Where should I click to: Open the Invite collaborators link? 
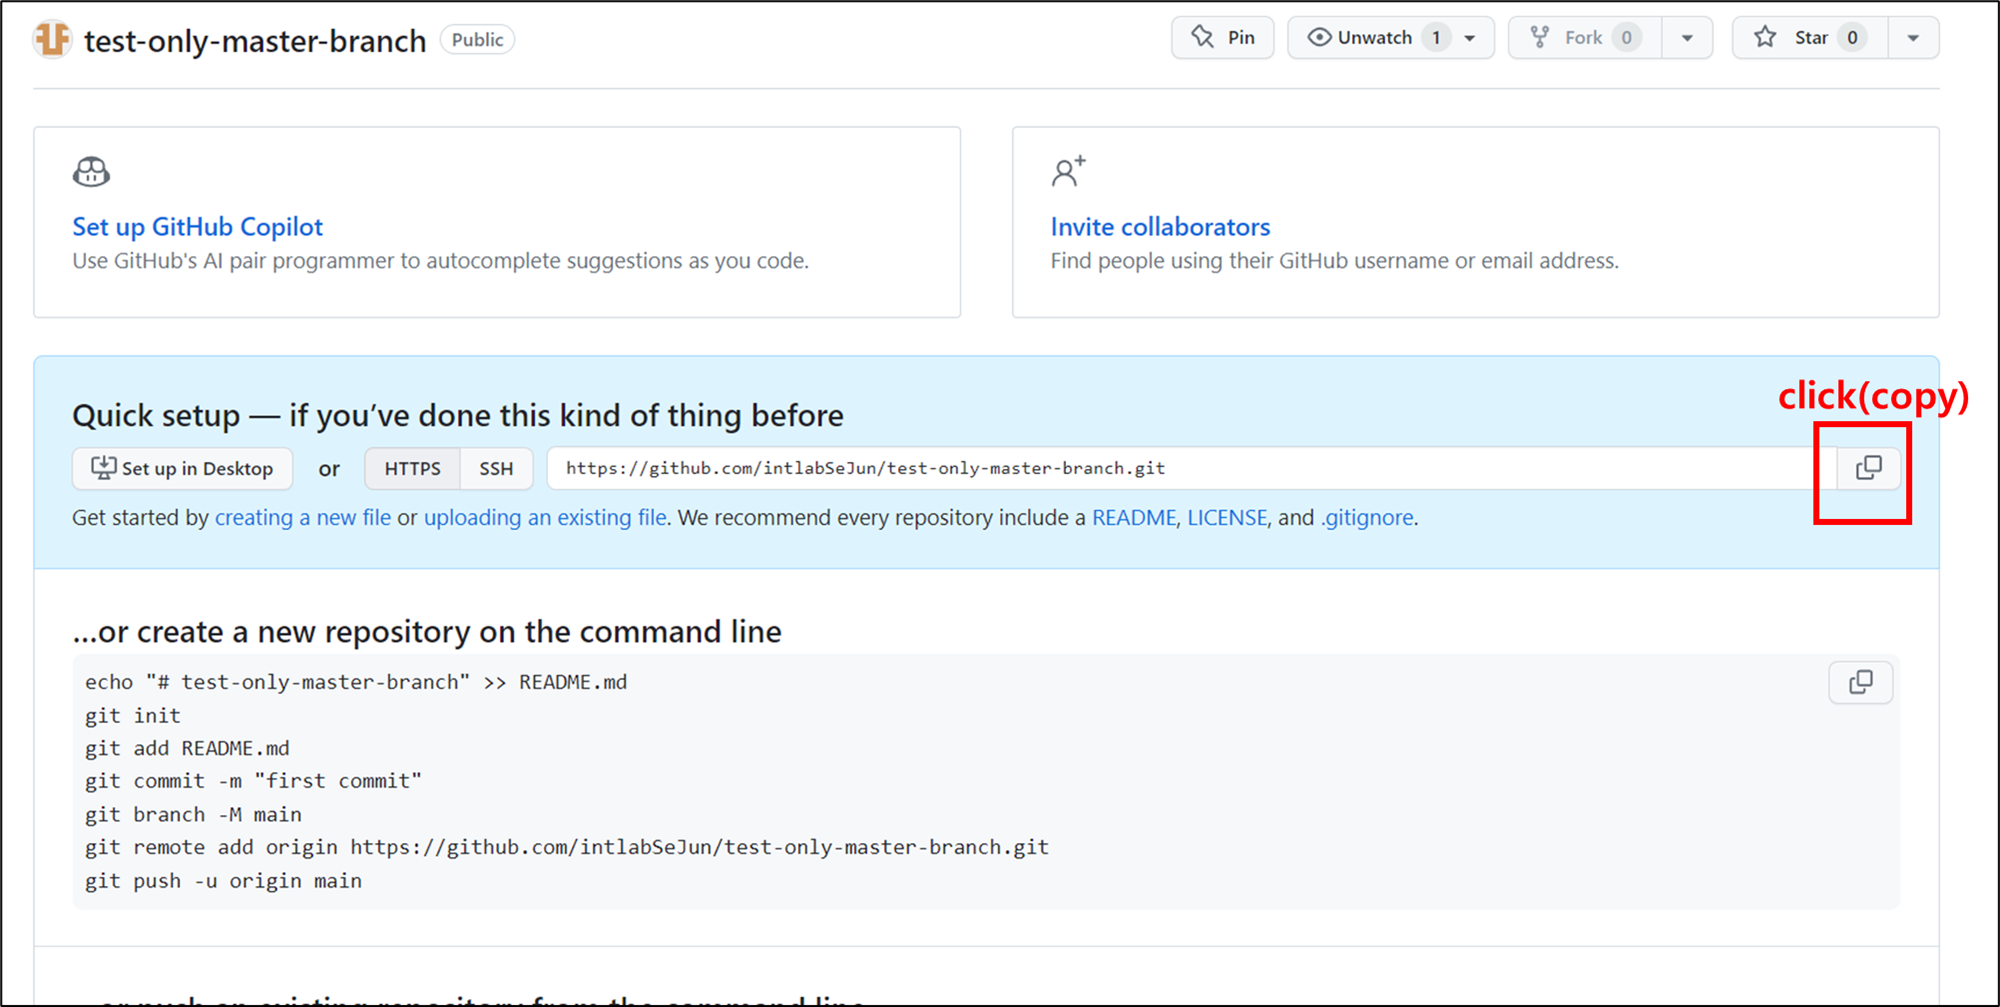coord(1160,227)
